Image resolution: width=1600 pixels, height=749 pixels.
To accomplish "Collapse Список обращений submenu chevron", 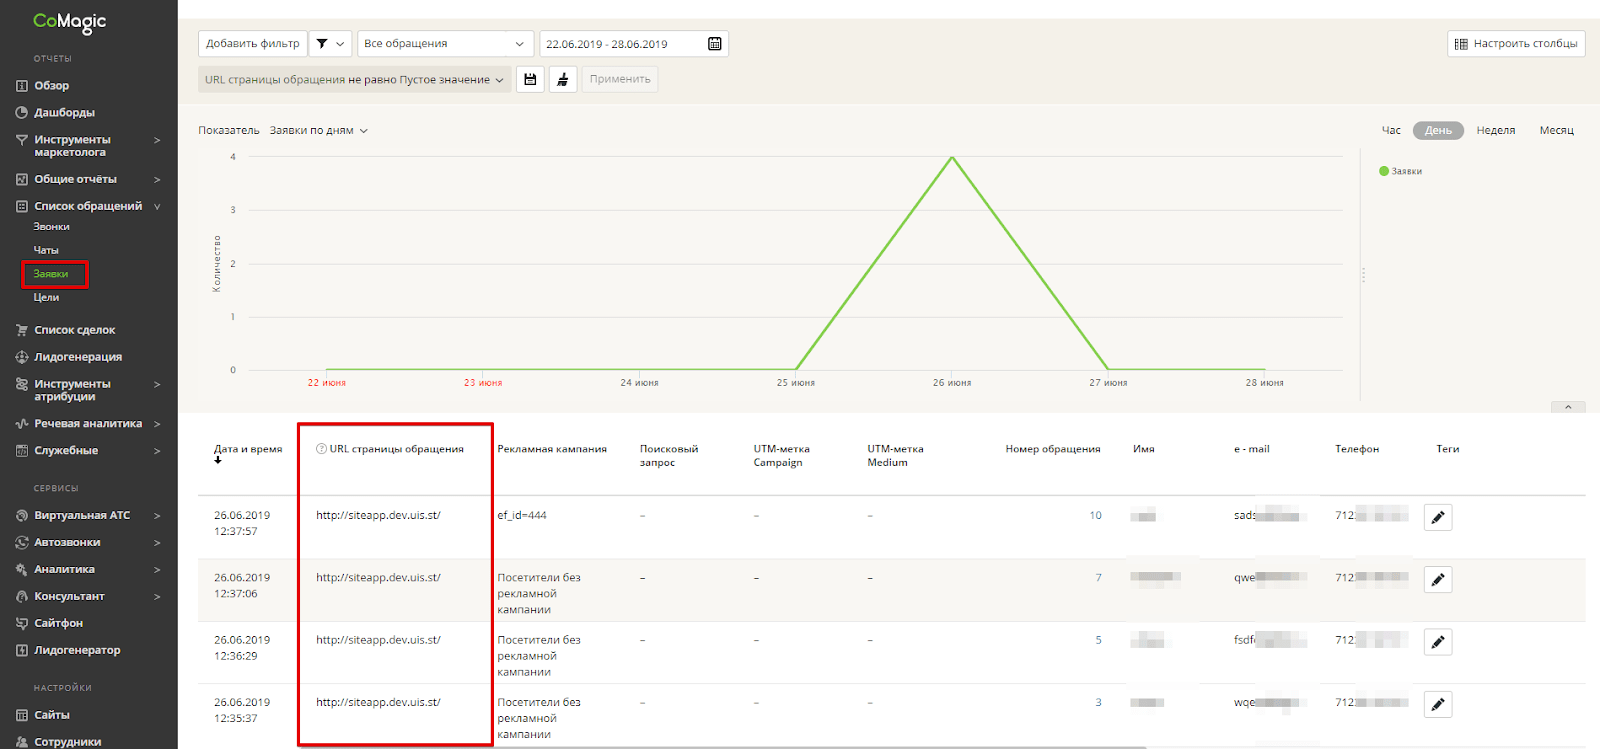I will (x=157, y=206).
